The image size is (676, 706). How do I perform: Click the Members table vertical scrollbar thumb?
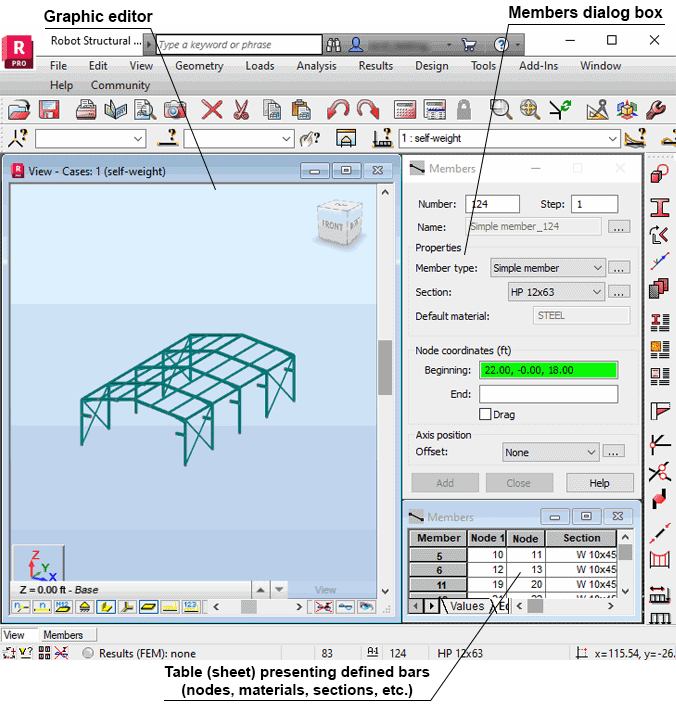click(625, 552)
